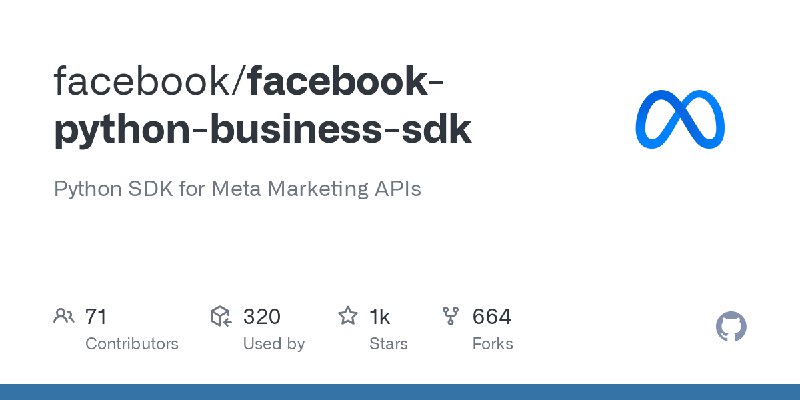
Task: Click the 664 forks count
Action: point(492,317)
